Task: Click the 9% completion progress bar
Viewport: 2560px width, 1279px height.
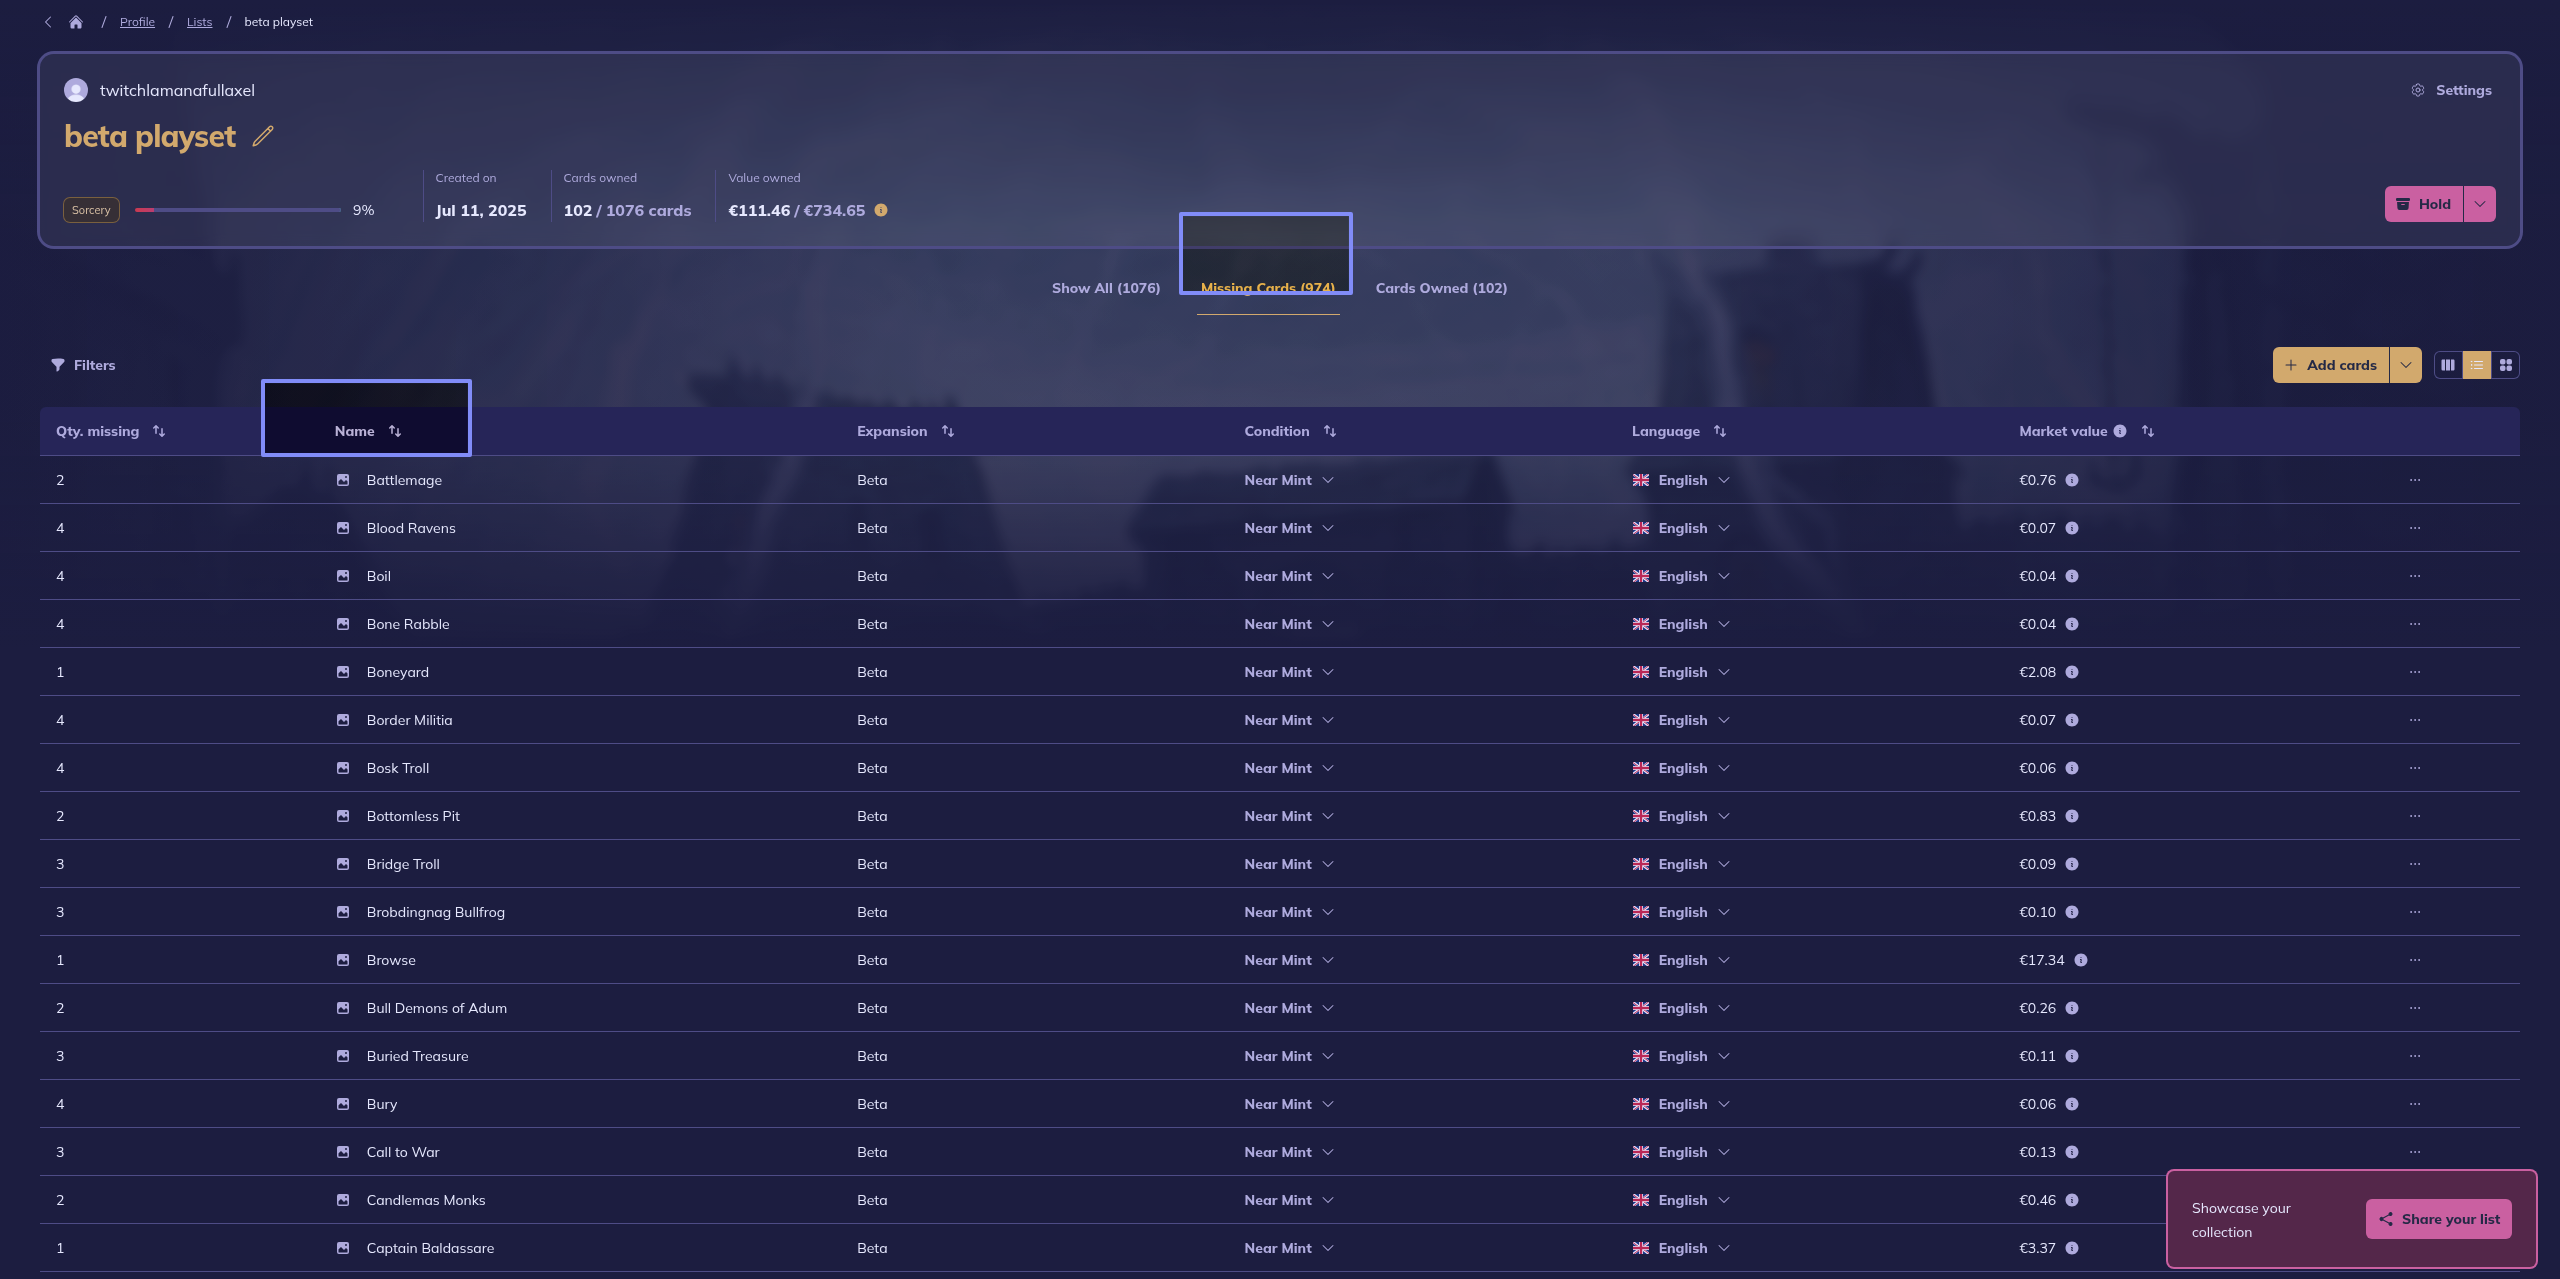Action: 238,210
